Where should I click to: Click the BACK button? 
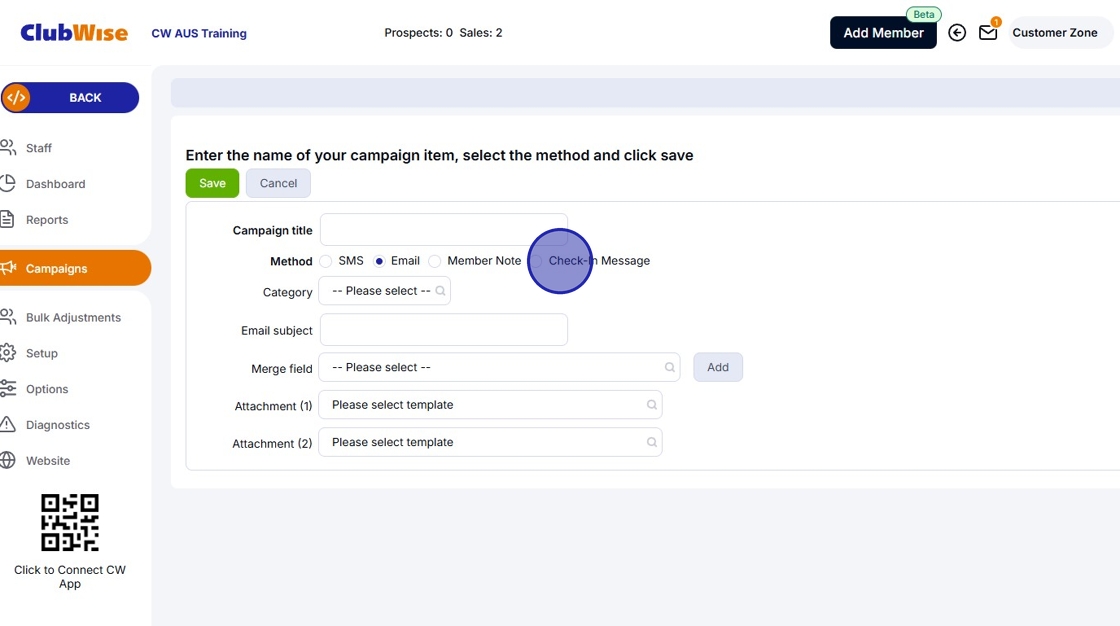(70, 98)
